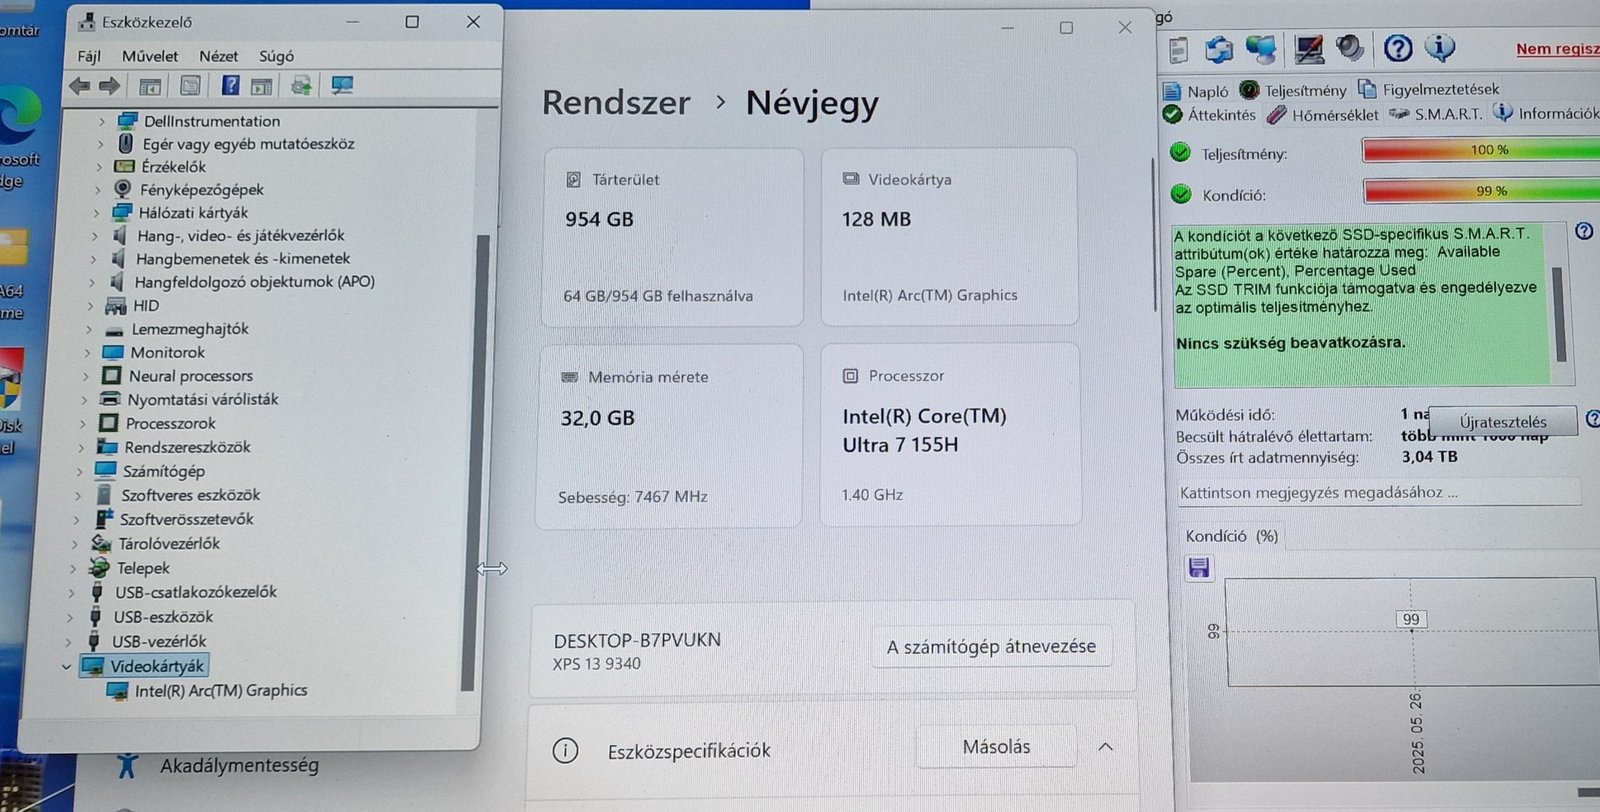Open the Nem regisz... registration link

coord(1557,48)
